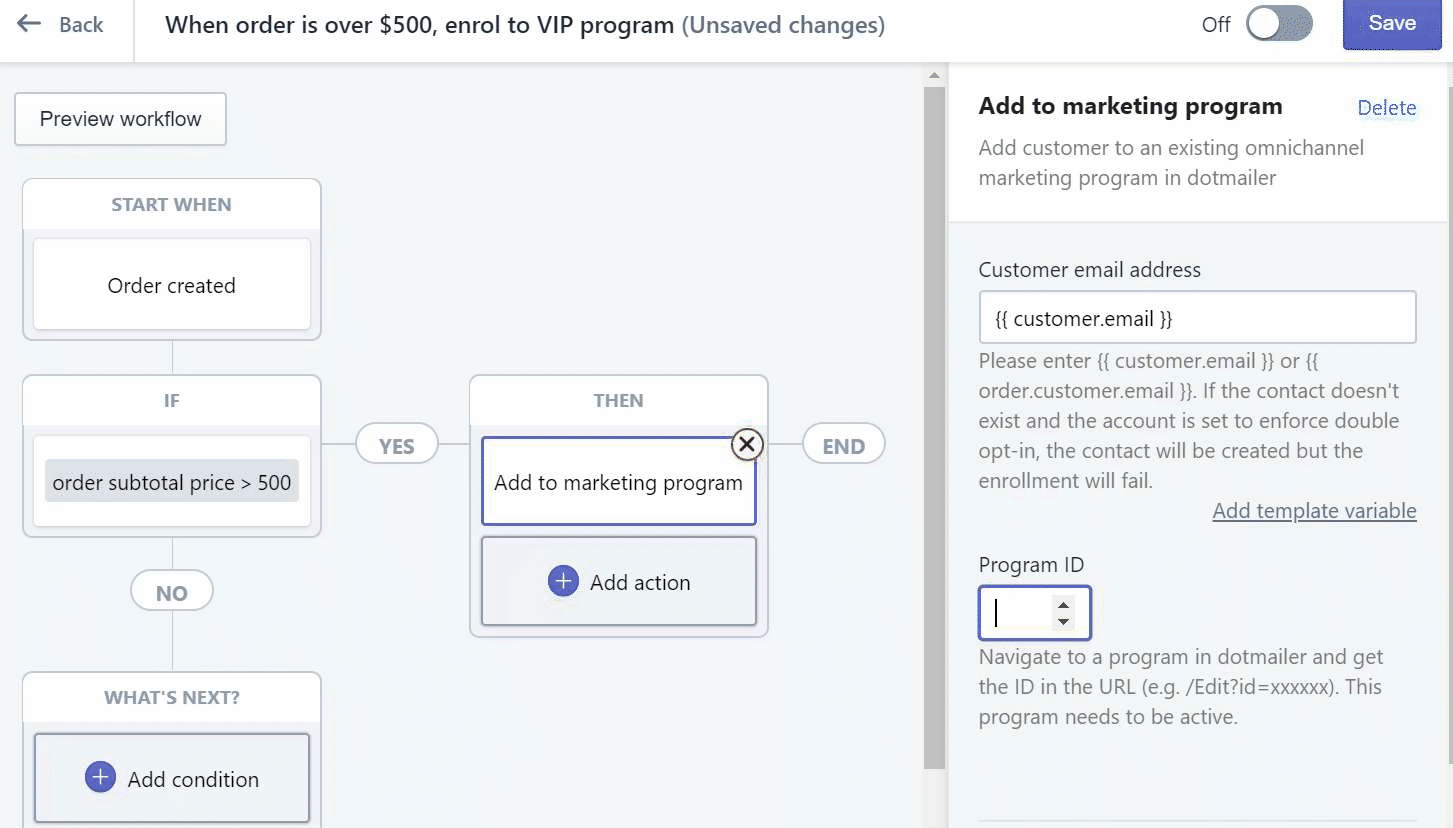Select the Order created trigger block
This screenshot has width=1453, height=828.
point(172,286)
